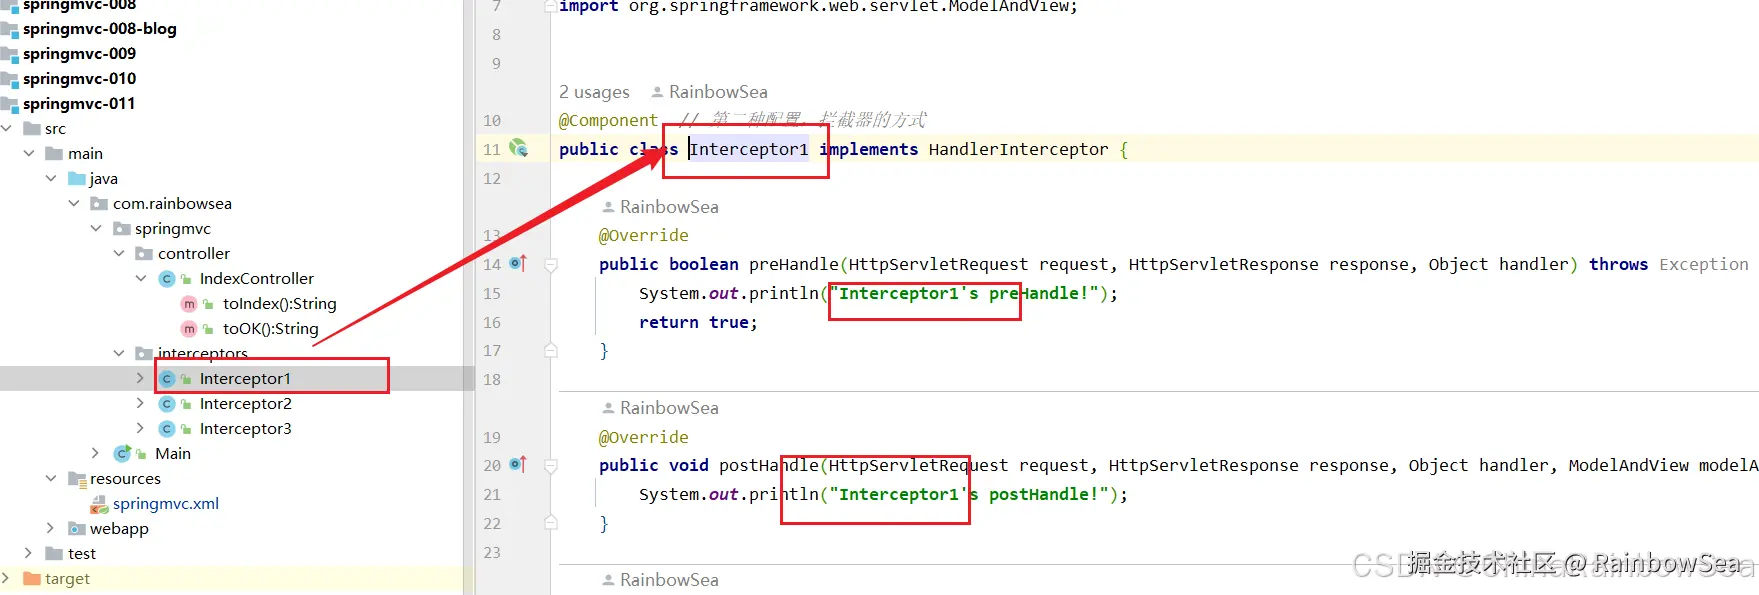
Task: Select the springmvc-010 module
Action: pos(79,79)
